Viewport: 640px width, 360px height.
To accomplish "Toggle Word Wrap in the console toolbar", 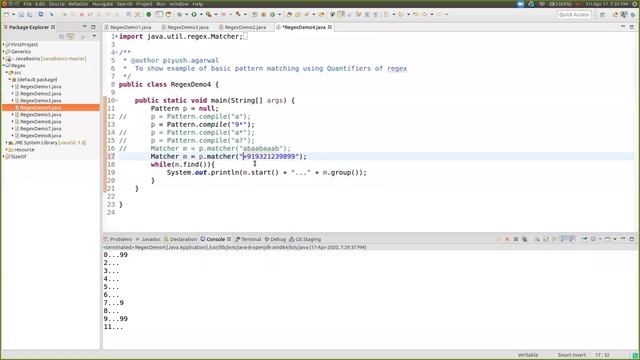I will (x=554, y=239).
